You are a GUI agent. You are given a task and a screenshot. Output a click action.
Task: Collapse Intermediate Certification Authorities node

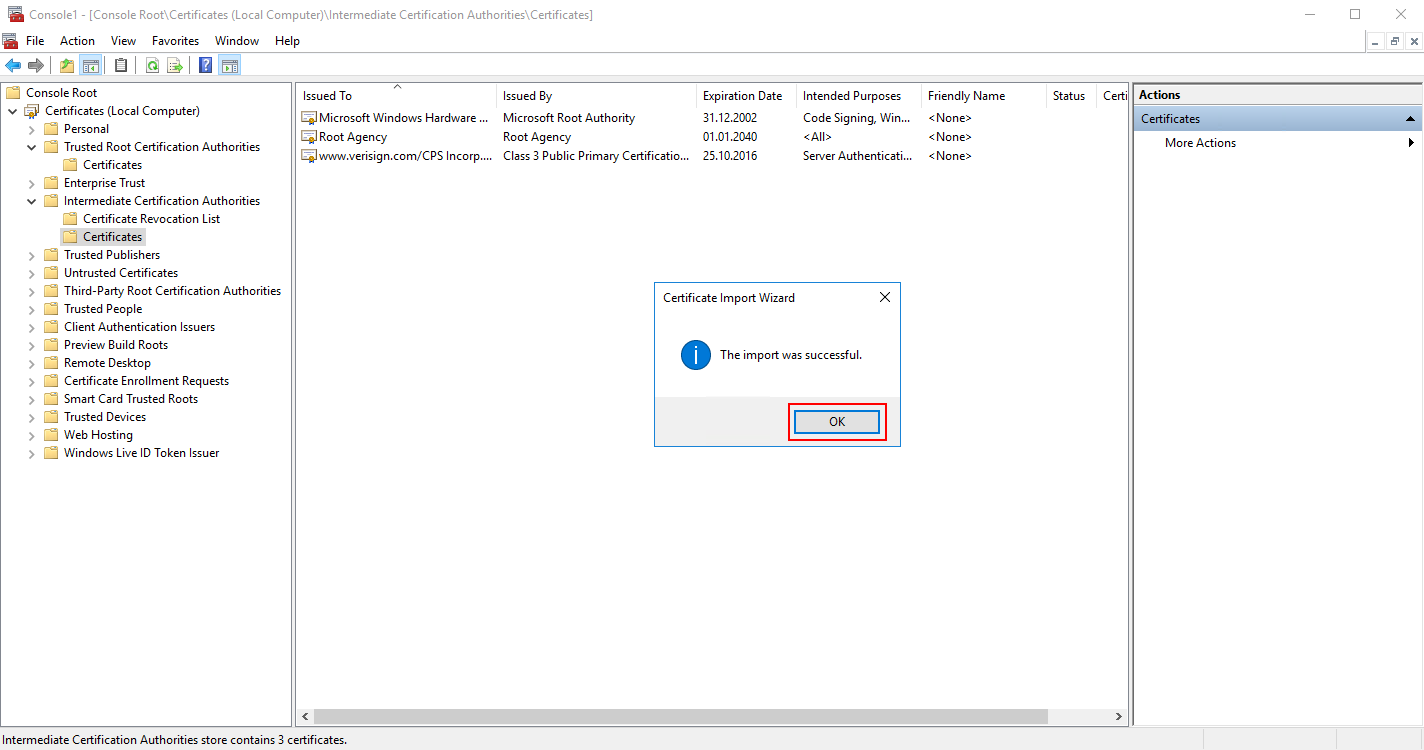pyautogui.click(x=31, y=200)
